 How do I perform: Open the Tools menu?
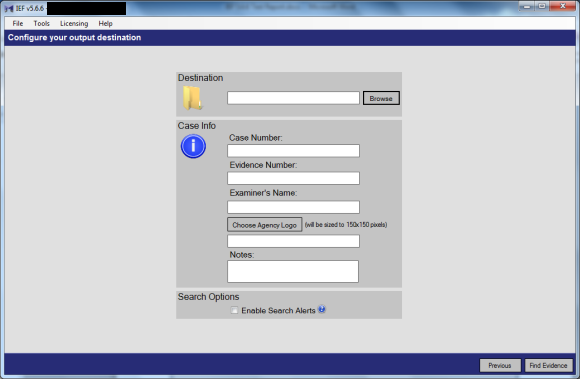pos(41,23)
